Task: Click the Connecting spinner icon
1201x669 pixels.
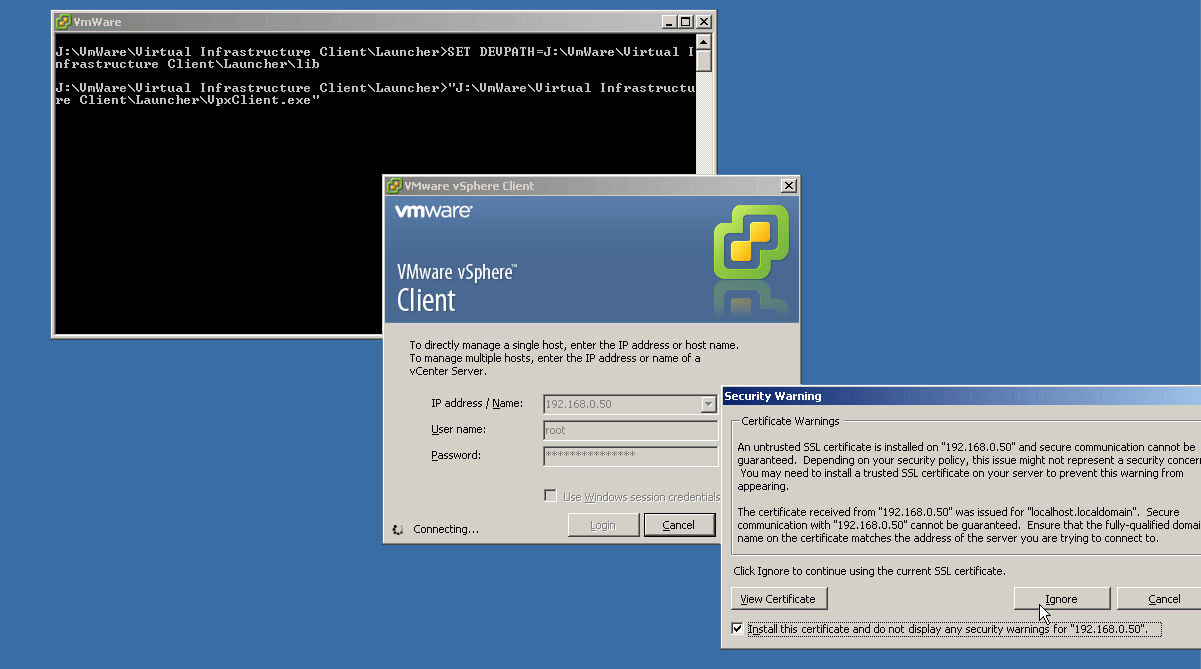Action: click(x=398, y=529)
